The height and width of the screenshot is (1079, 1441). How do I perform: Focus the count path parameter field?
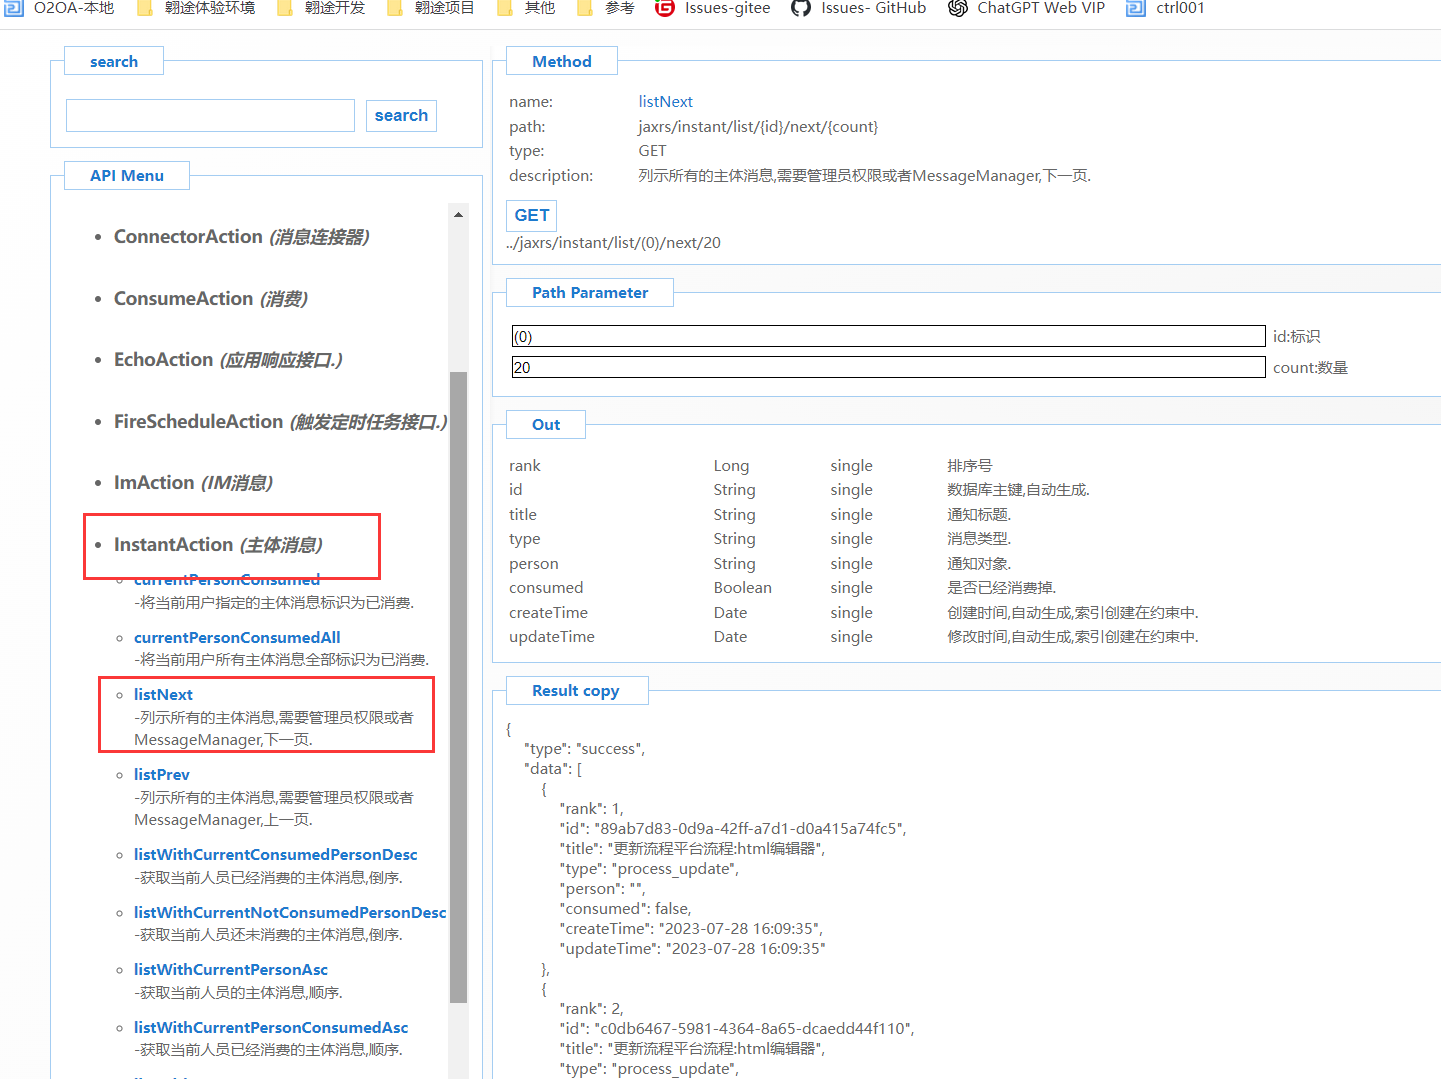[x=888, y=368]
